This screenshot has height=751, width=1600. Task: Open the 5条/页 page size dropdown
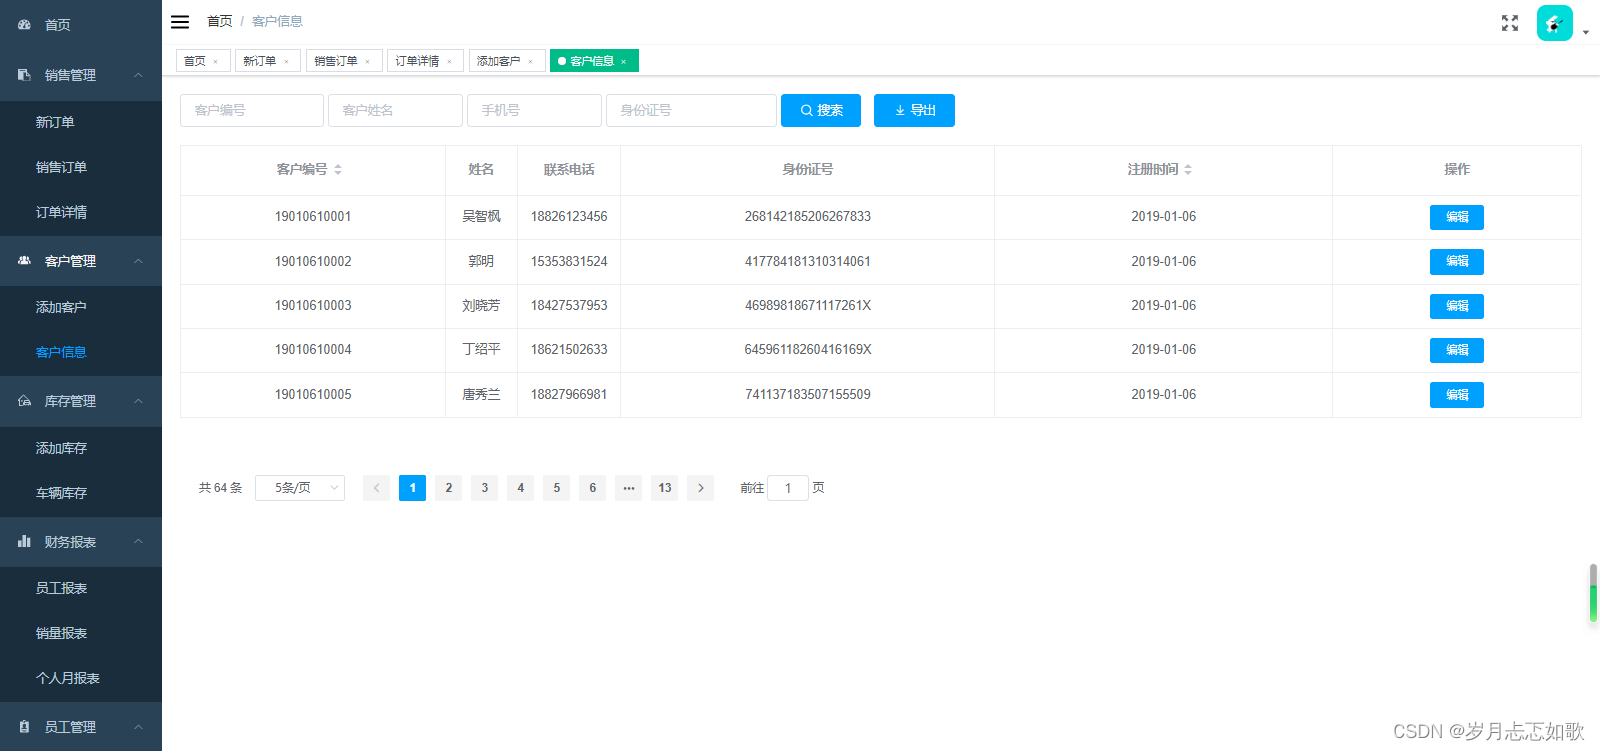(x=300, y=488)
